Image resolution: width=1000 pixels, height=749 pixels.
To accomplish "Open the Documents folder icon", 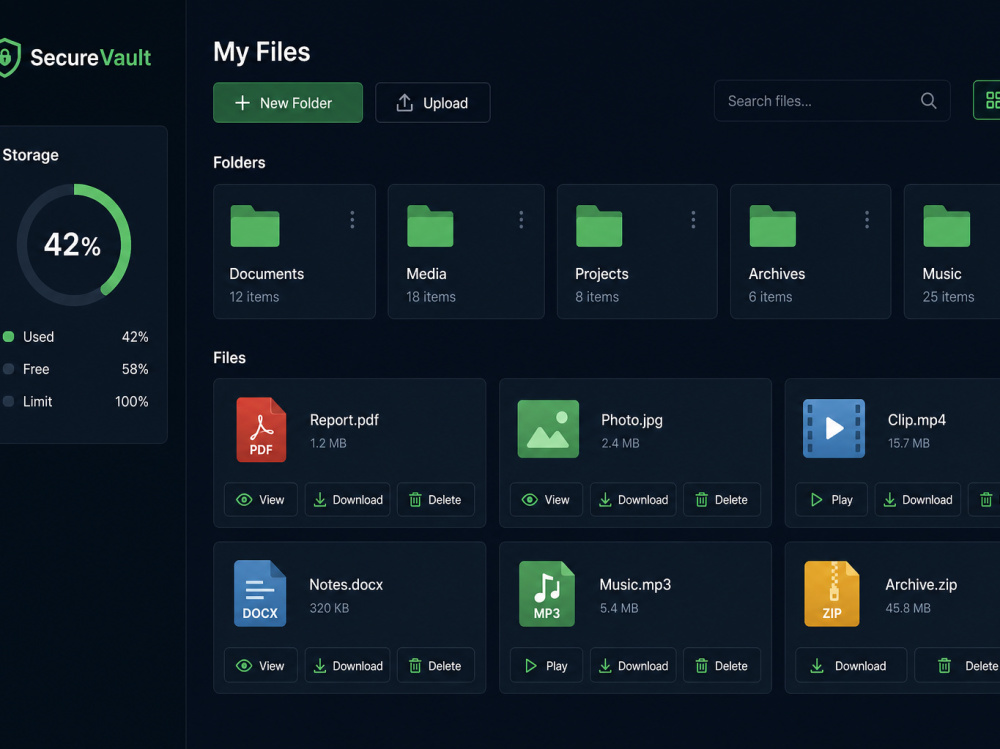I will coord(254,226).
